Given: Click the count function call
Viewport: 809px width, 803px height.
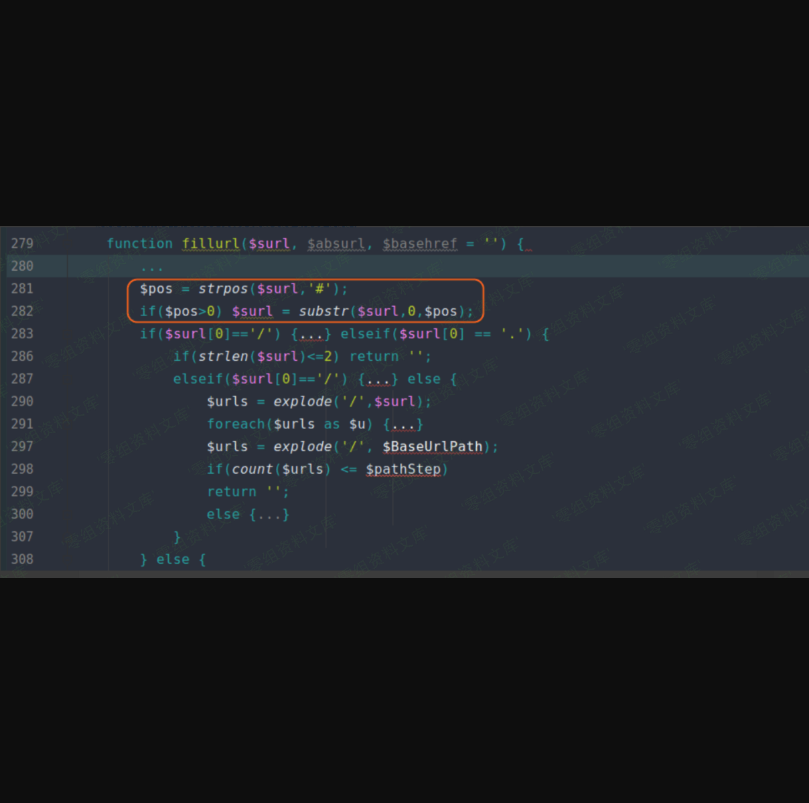Looking at the screenshot, I should point(252,469).
